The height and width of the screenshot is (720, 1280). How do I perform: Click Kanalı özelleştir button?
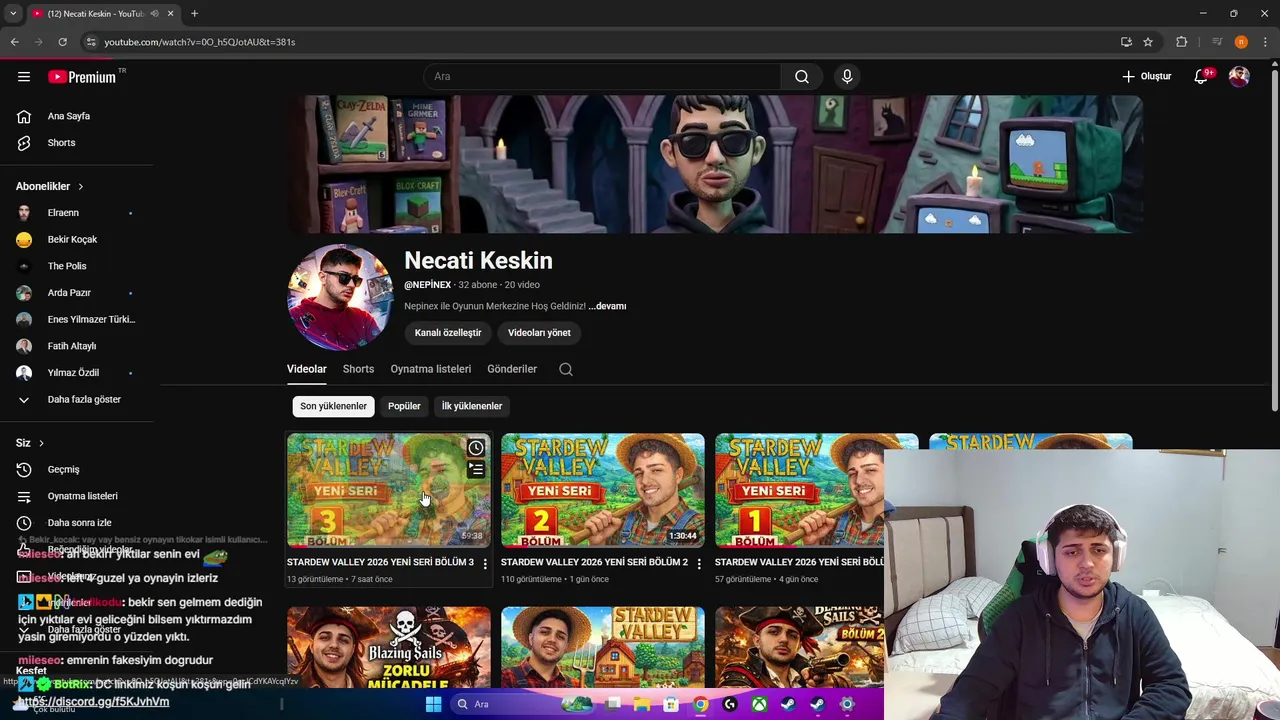pos(448,333)
